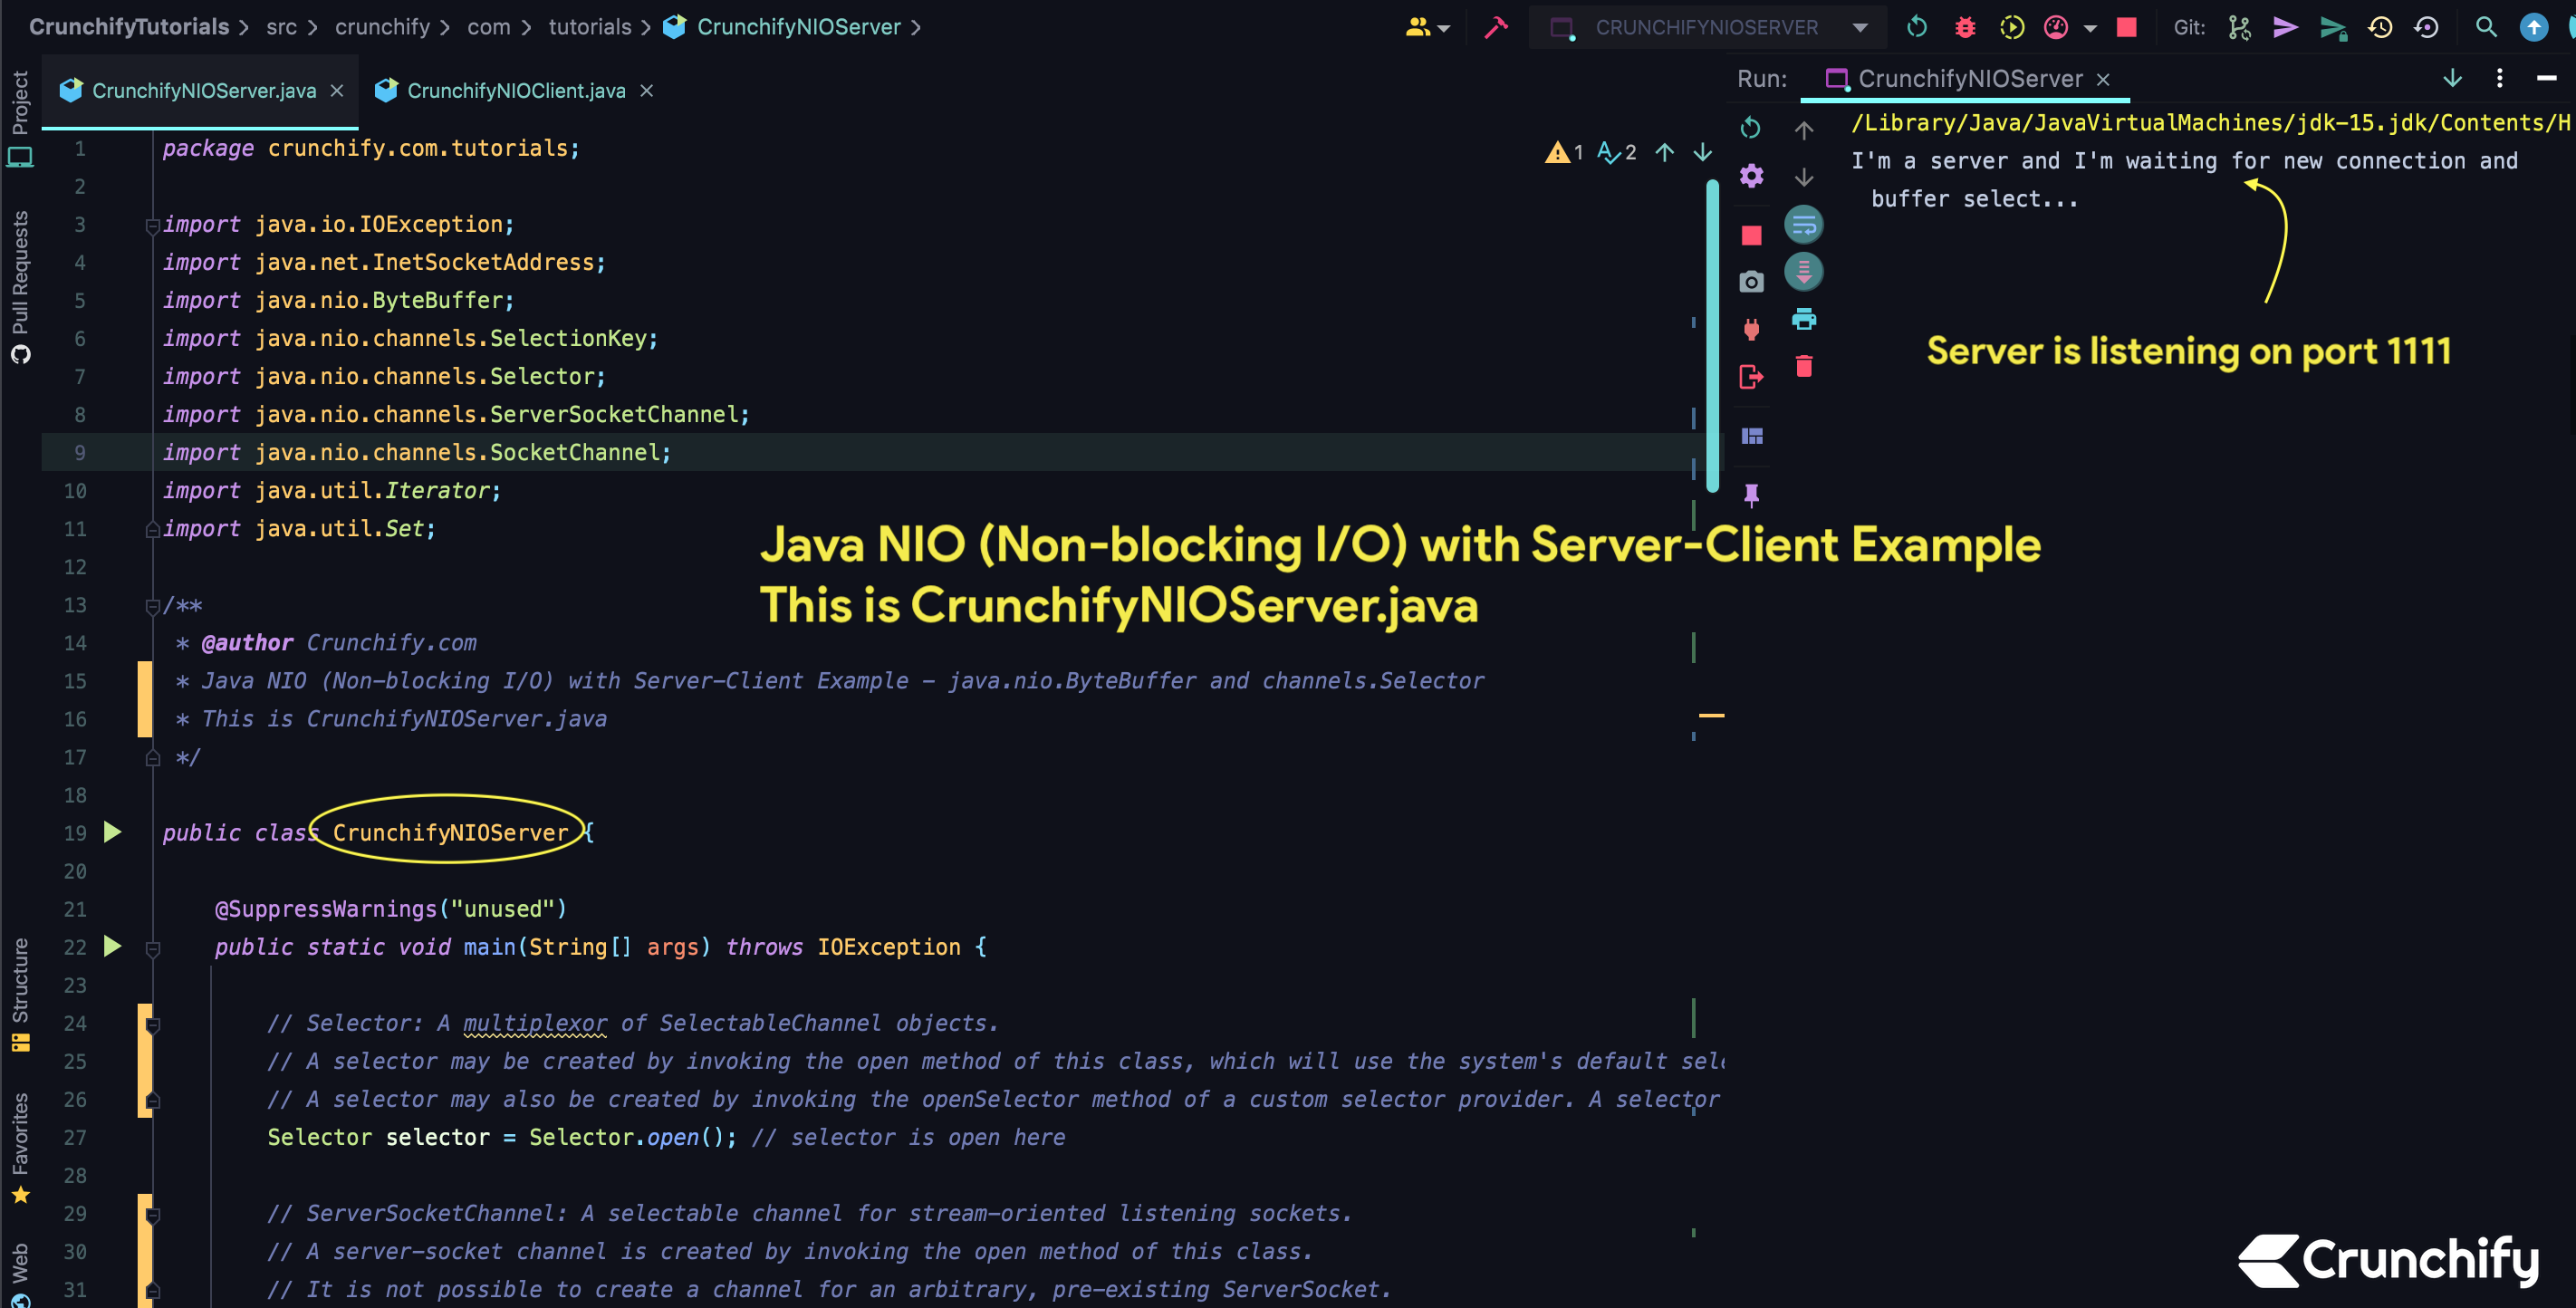The height and width of the screenshot is (1308, 2576).
Task: Click the print console output icon
Action: click(x=1804, y=319)
